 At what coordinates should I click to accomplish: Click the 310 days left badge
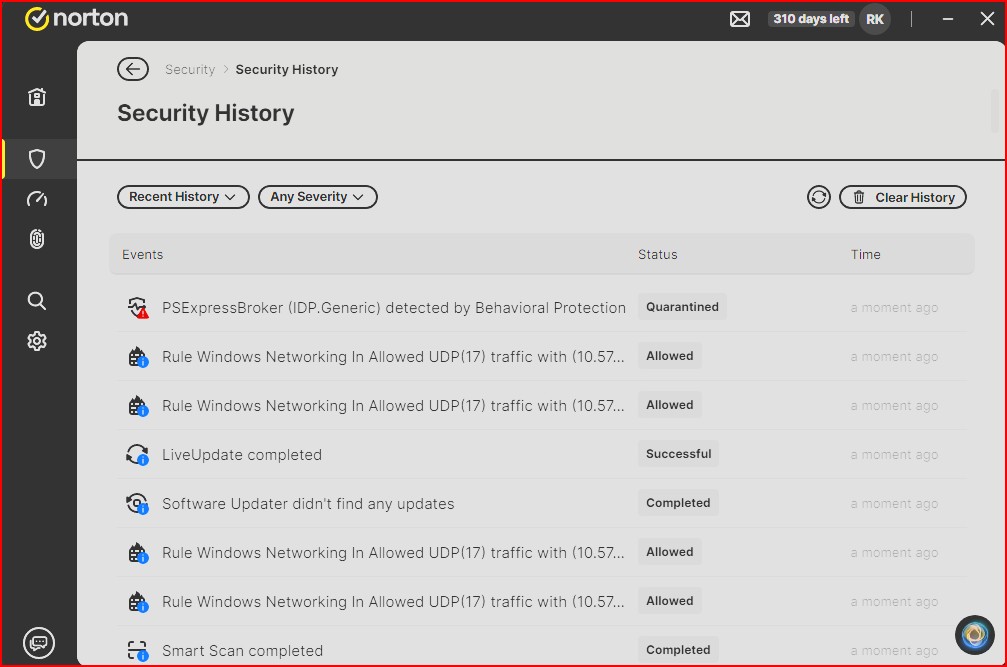[810, 19]
